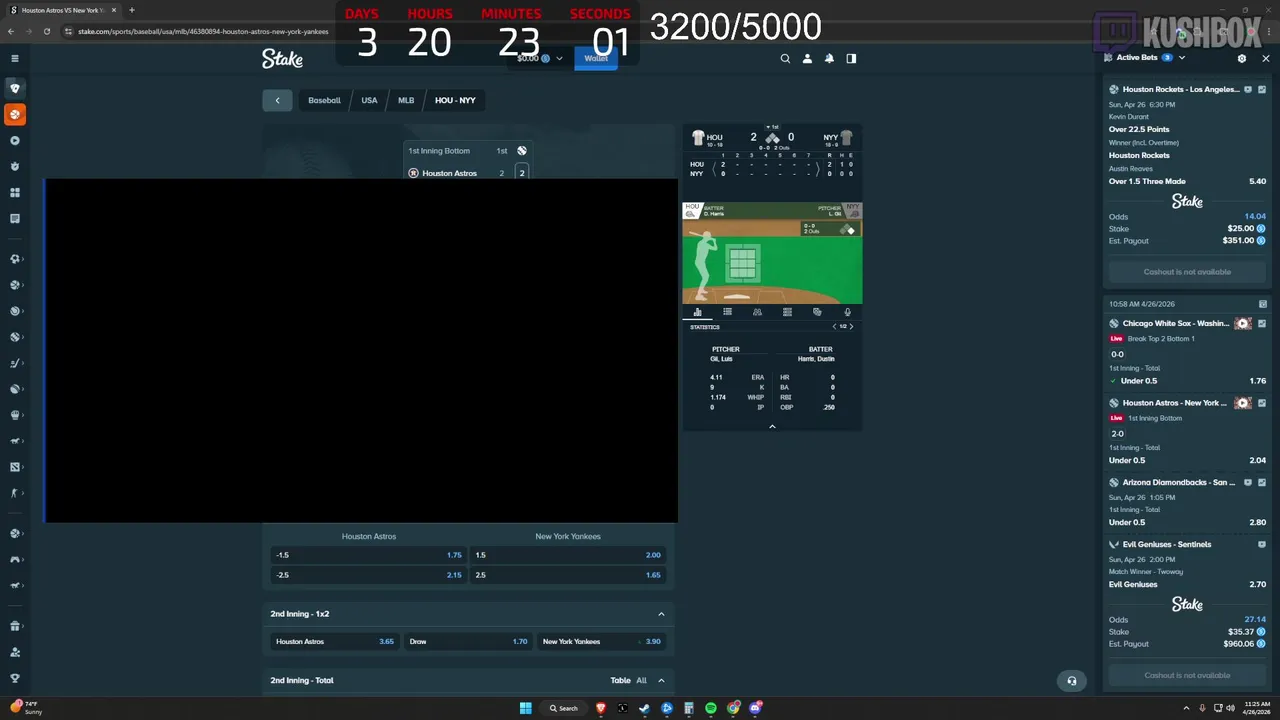Select the dice icon tab in tracker
This screenshot has height=720, width=1280.
817,312
